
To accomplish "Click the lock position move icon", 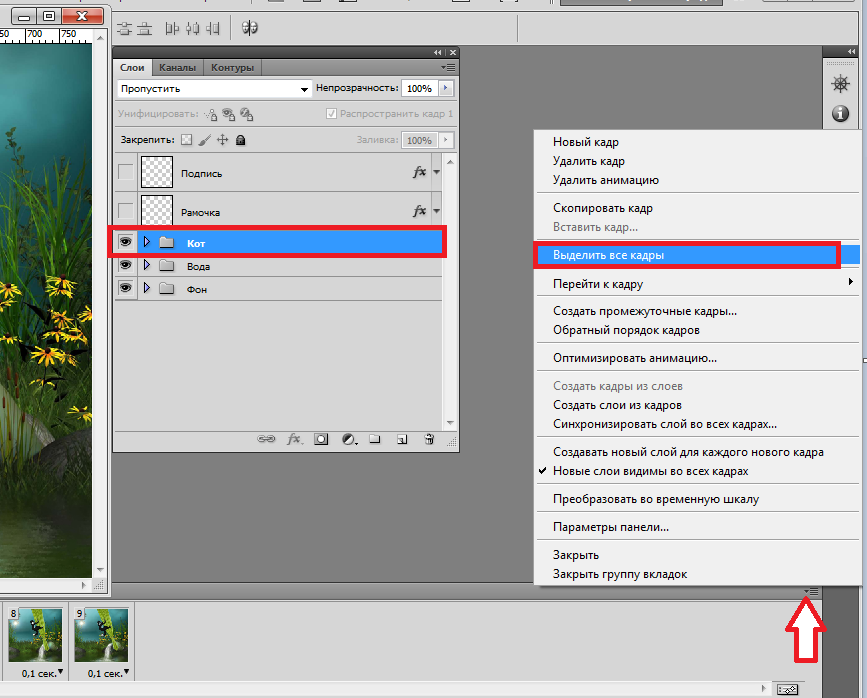I will [222, 141].
